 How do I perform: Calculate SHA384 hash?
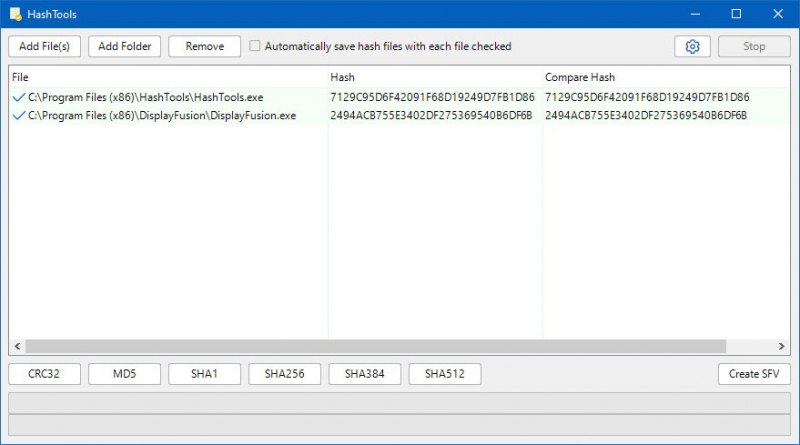point(364,374)
